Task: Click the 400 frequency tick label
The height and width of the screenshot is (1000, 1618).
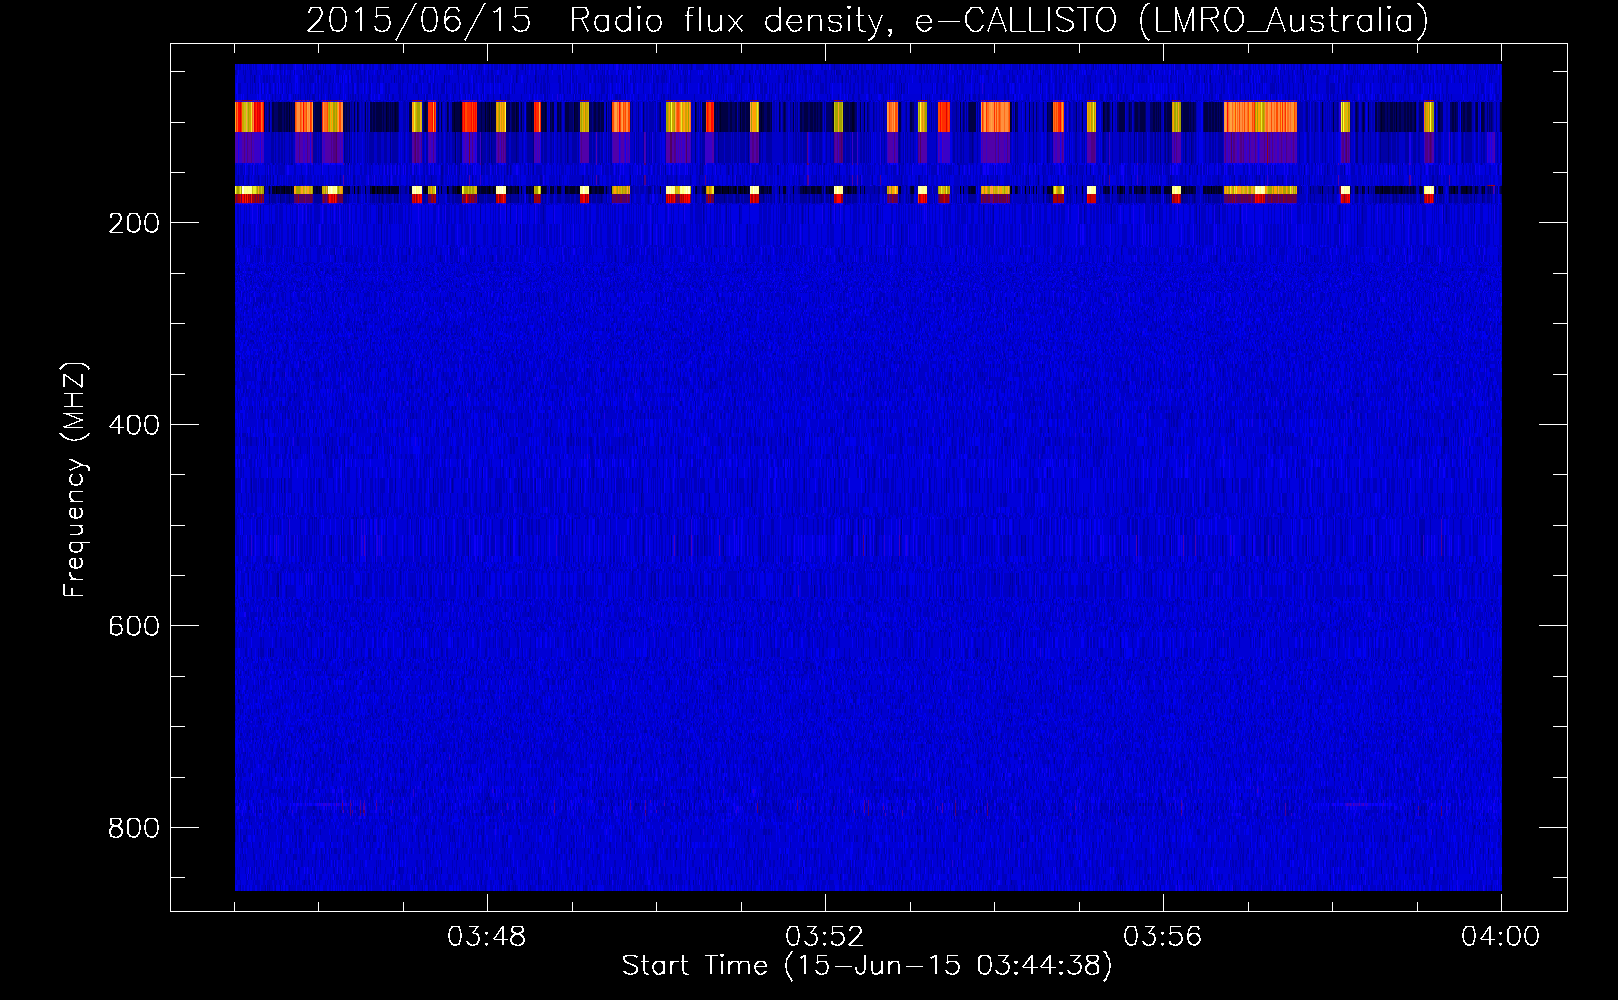Action: pos(134,425)
